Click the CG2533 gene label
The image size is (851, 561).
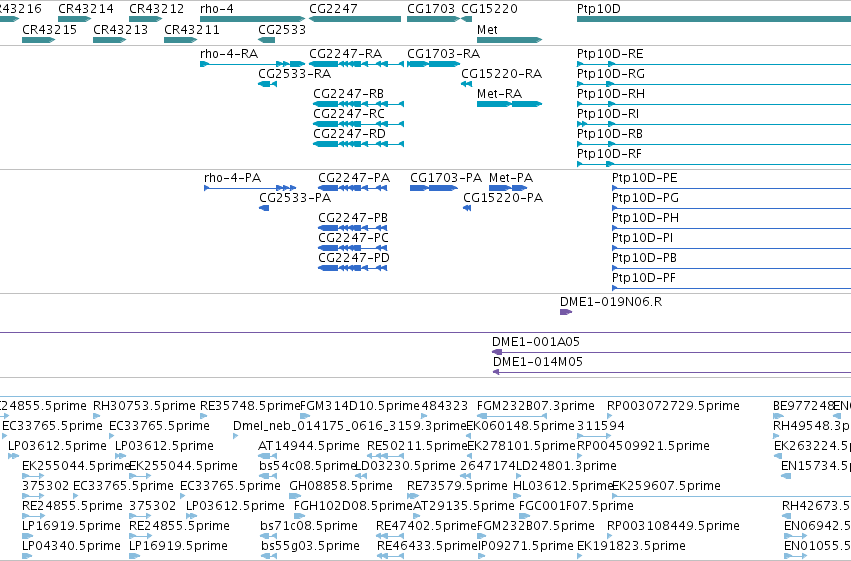(x=282, y=29)
